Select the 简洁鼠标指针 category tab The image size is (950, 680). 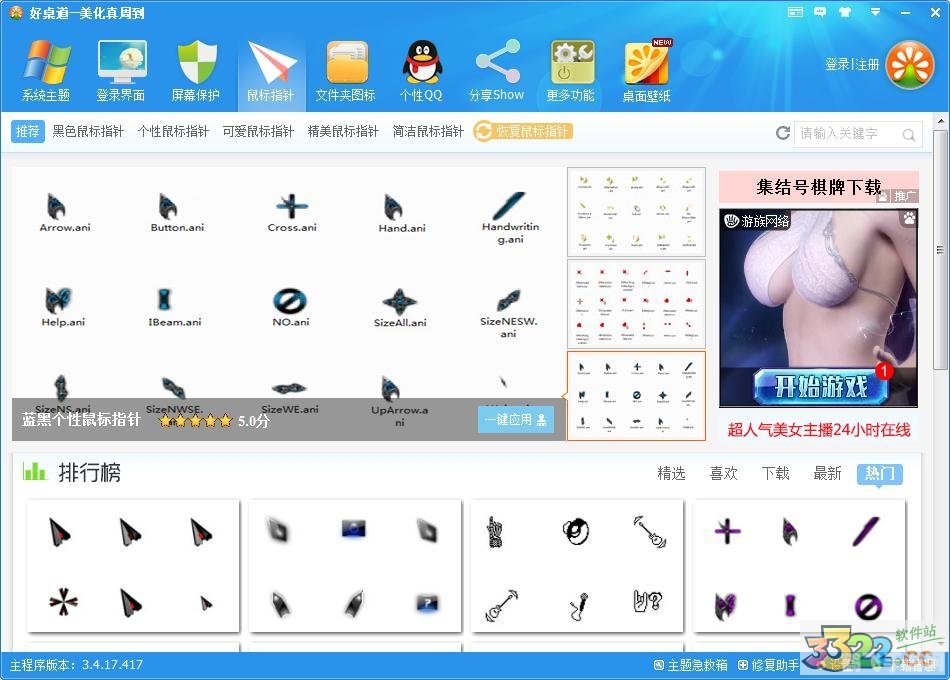pyautogui.click(x=428, y=131)
